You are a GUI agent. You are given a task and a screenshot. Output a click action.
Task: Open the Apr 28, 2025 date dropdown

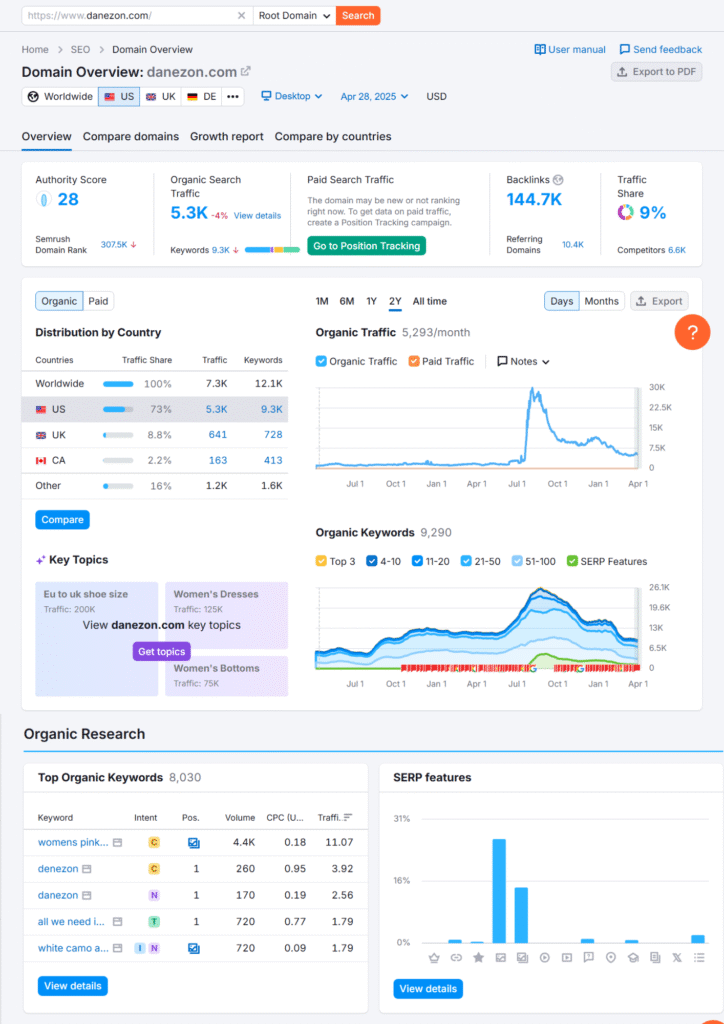tap(375, 97)
